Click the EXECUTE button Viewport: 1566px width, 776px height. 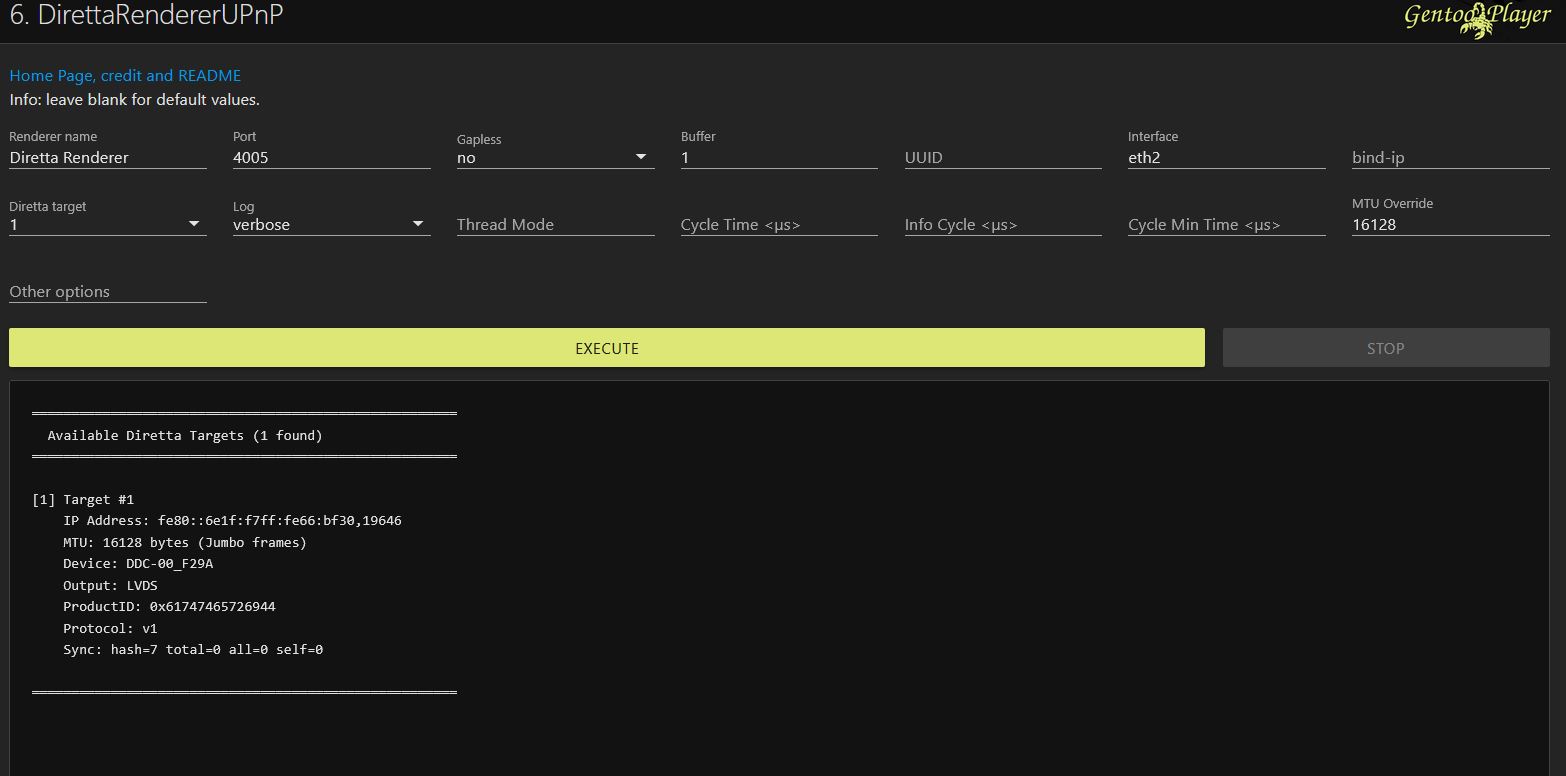click(x=607, y=348)
